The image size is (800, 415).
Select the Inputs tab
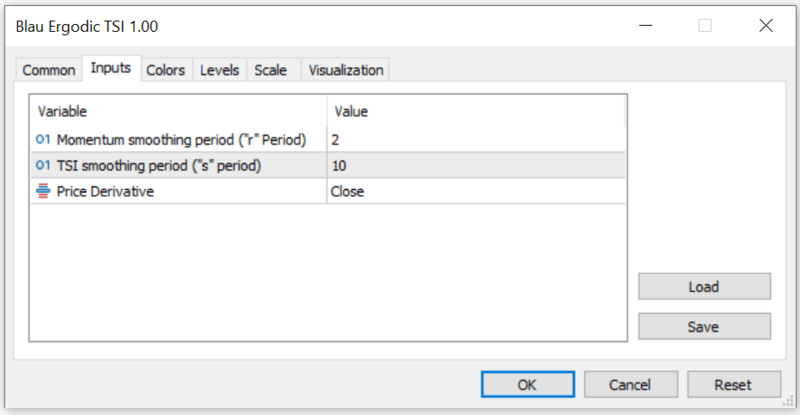[111, 68]
